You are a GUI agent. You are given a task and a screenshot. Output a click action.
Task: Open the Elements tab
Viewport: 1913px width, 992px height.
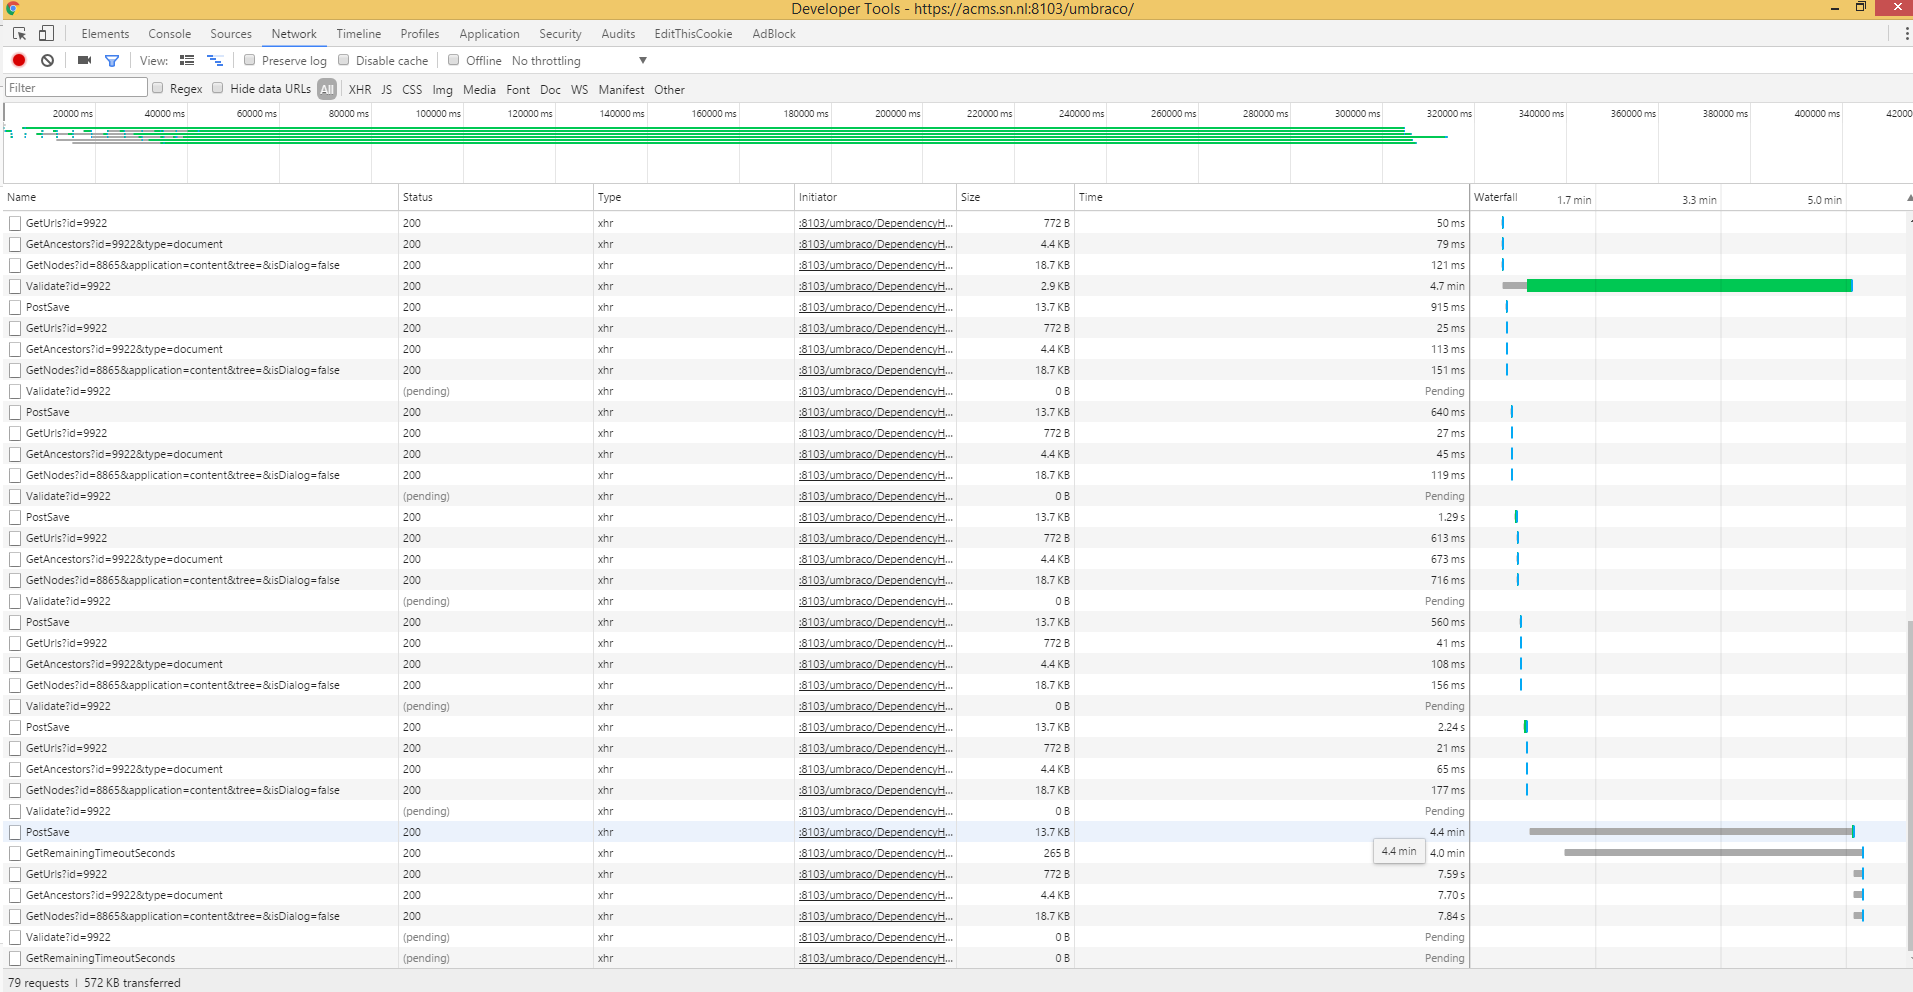[x=105, y=34]
